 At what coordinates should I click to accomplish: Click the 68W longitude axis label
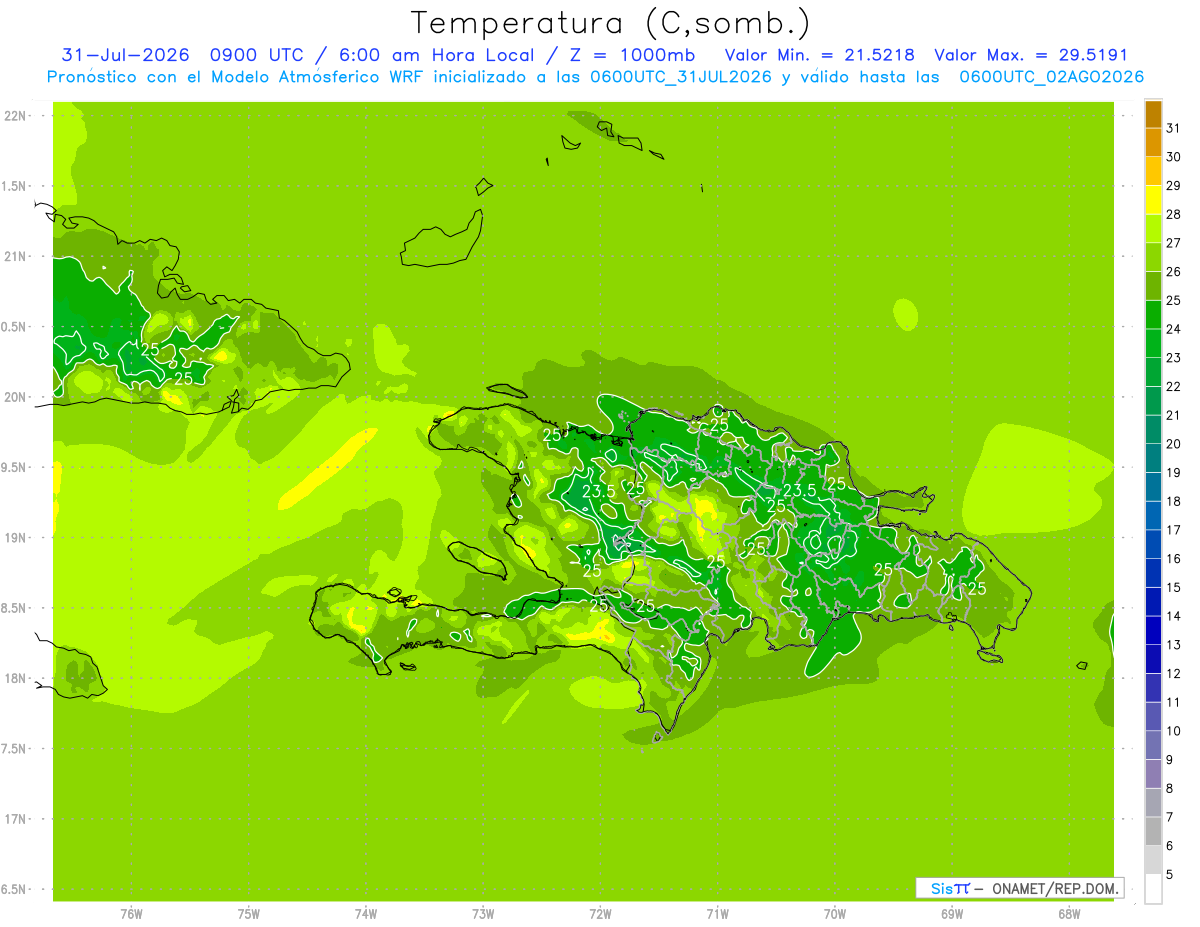coord(1068,914)
